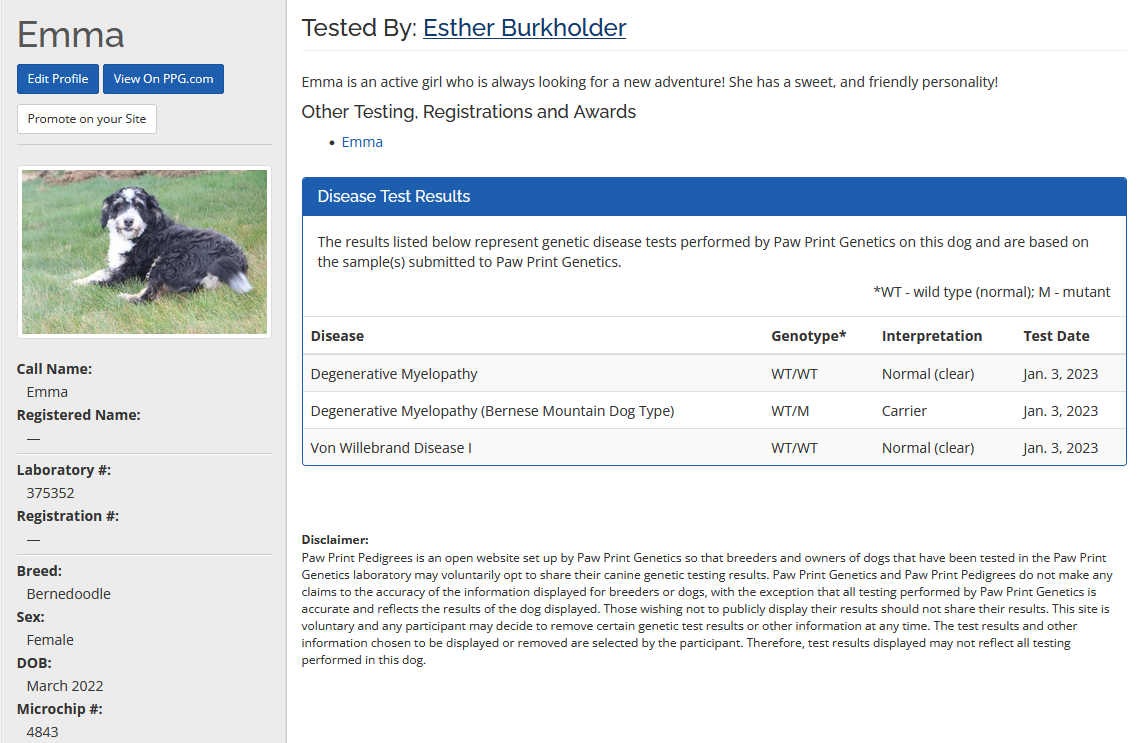Image resolution: width=1142 pixels, height=743 pixels.
Task: Open the Esther Burkholder tester link
Action: (x=524, y=28)
